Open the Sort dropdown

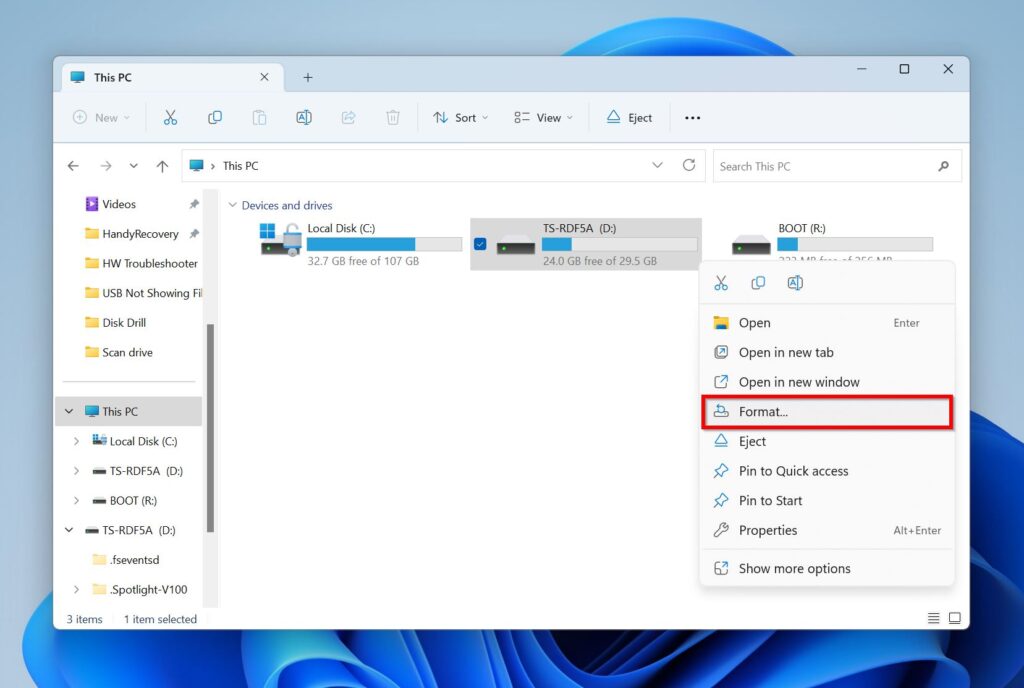(460, 118)
